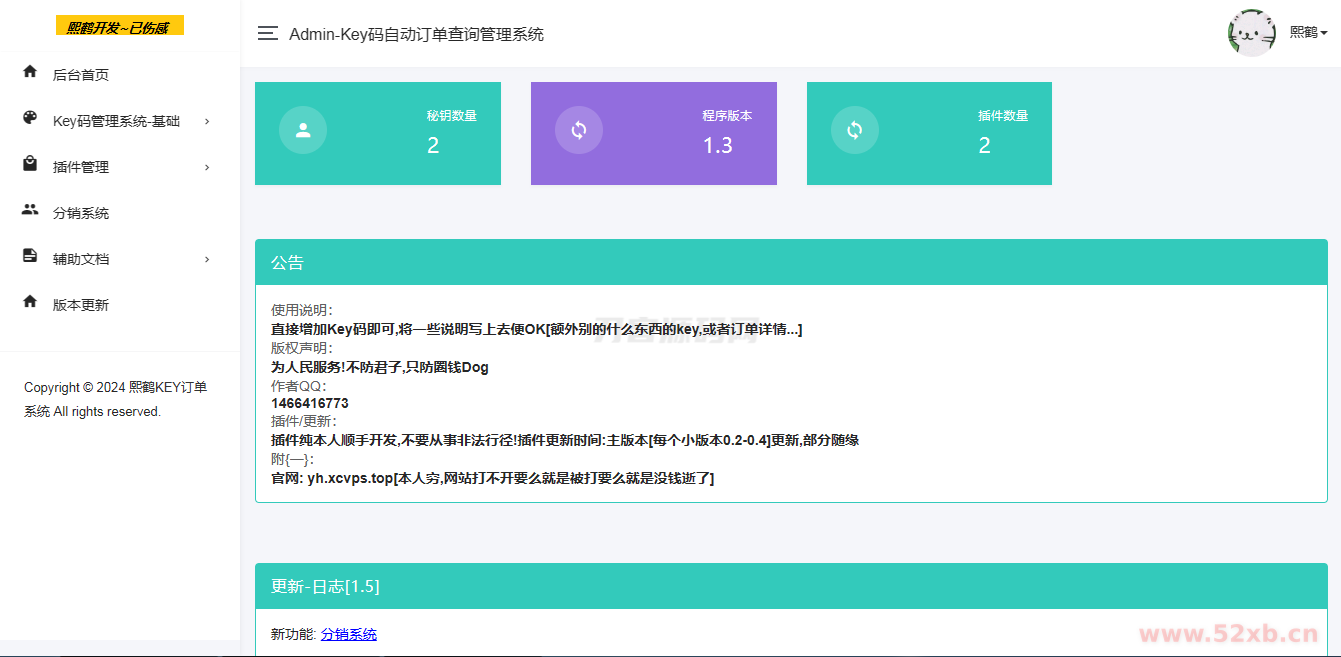
Task: Expand the 插件管理 submenu
Action: point(207,165)
